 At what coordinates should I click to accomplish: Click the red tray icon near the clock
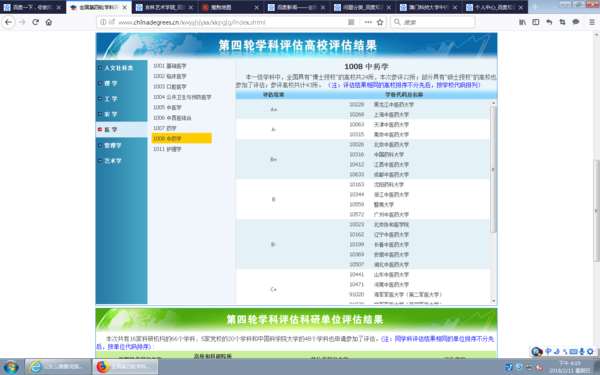(540, 368)
